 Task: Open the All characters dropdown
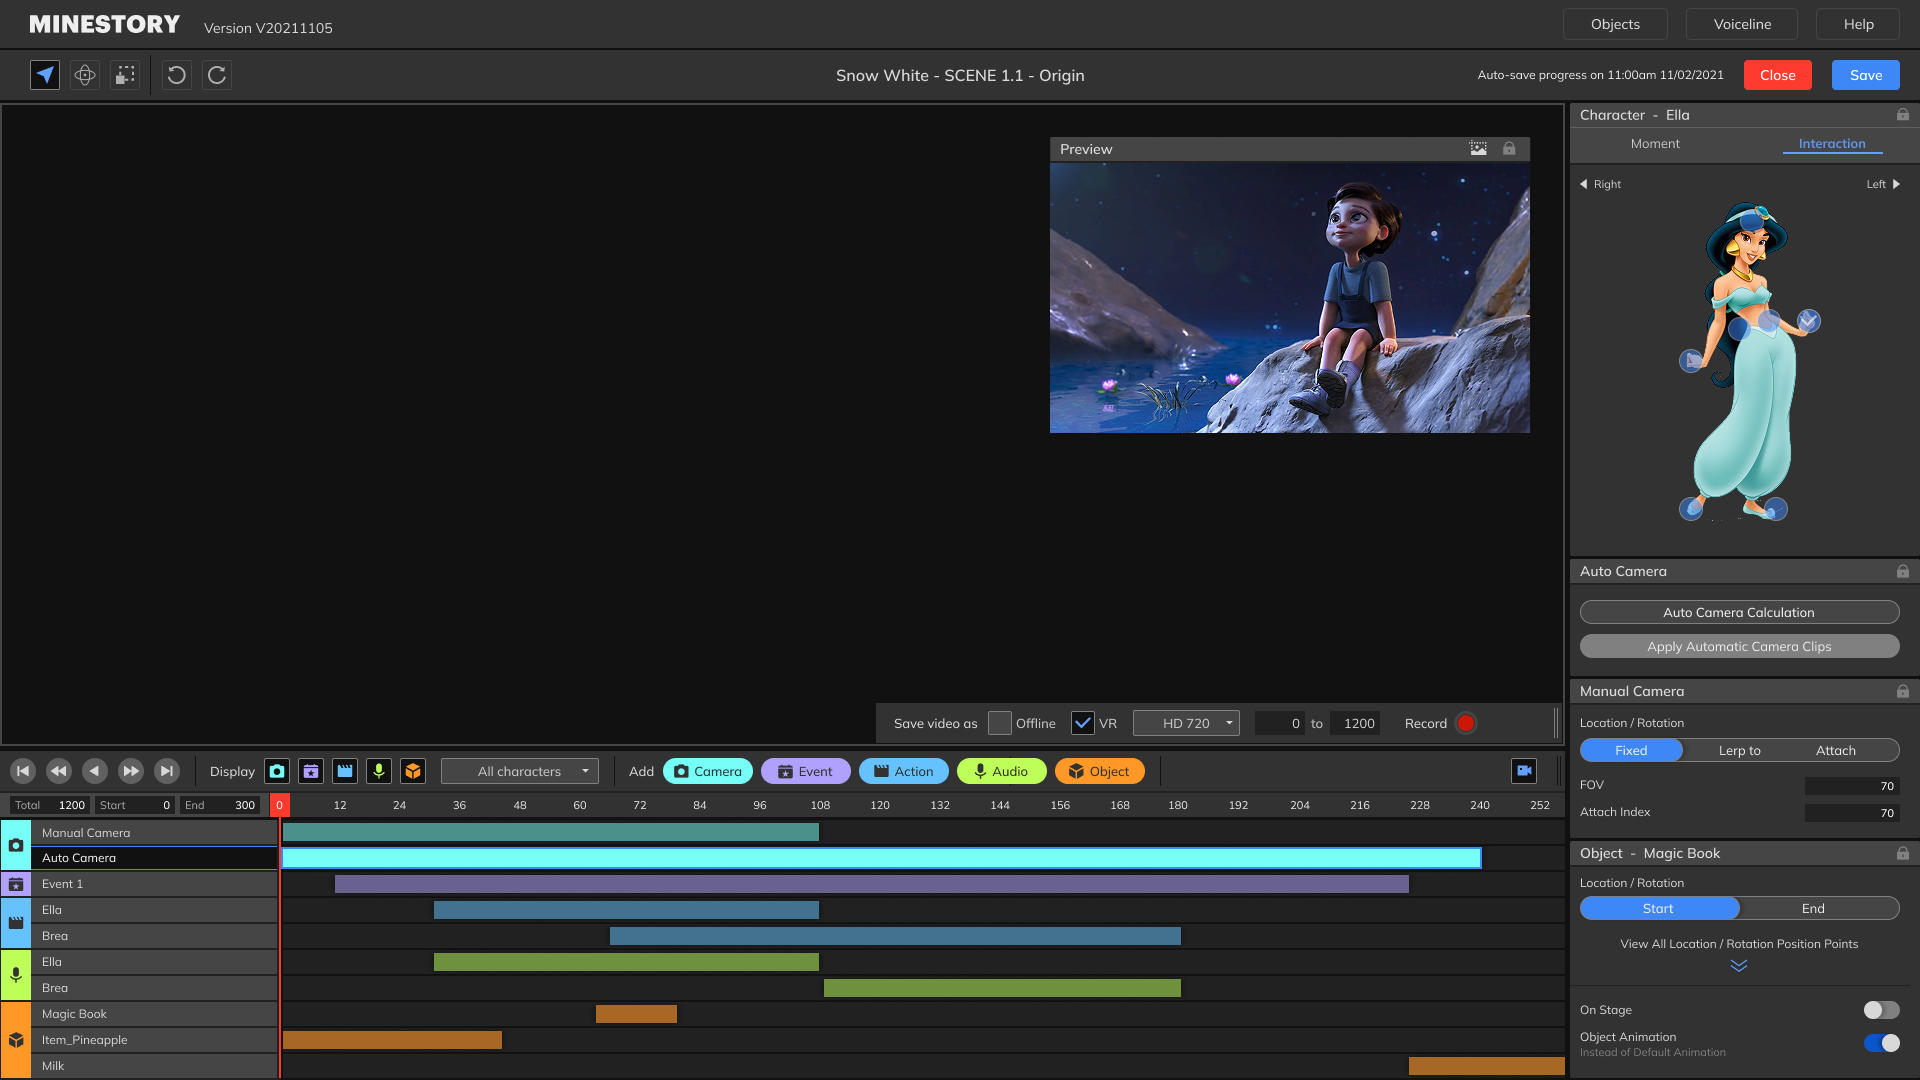click(520, 771)
